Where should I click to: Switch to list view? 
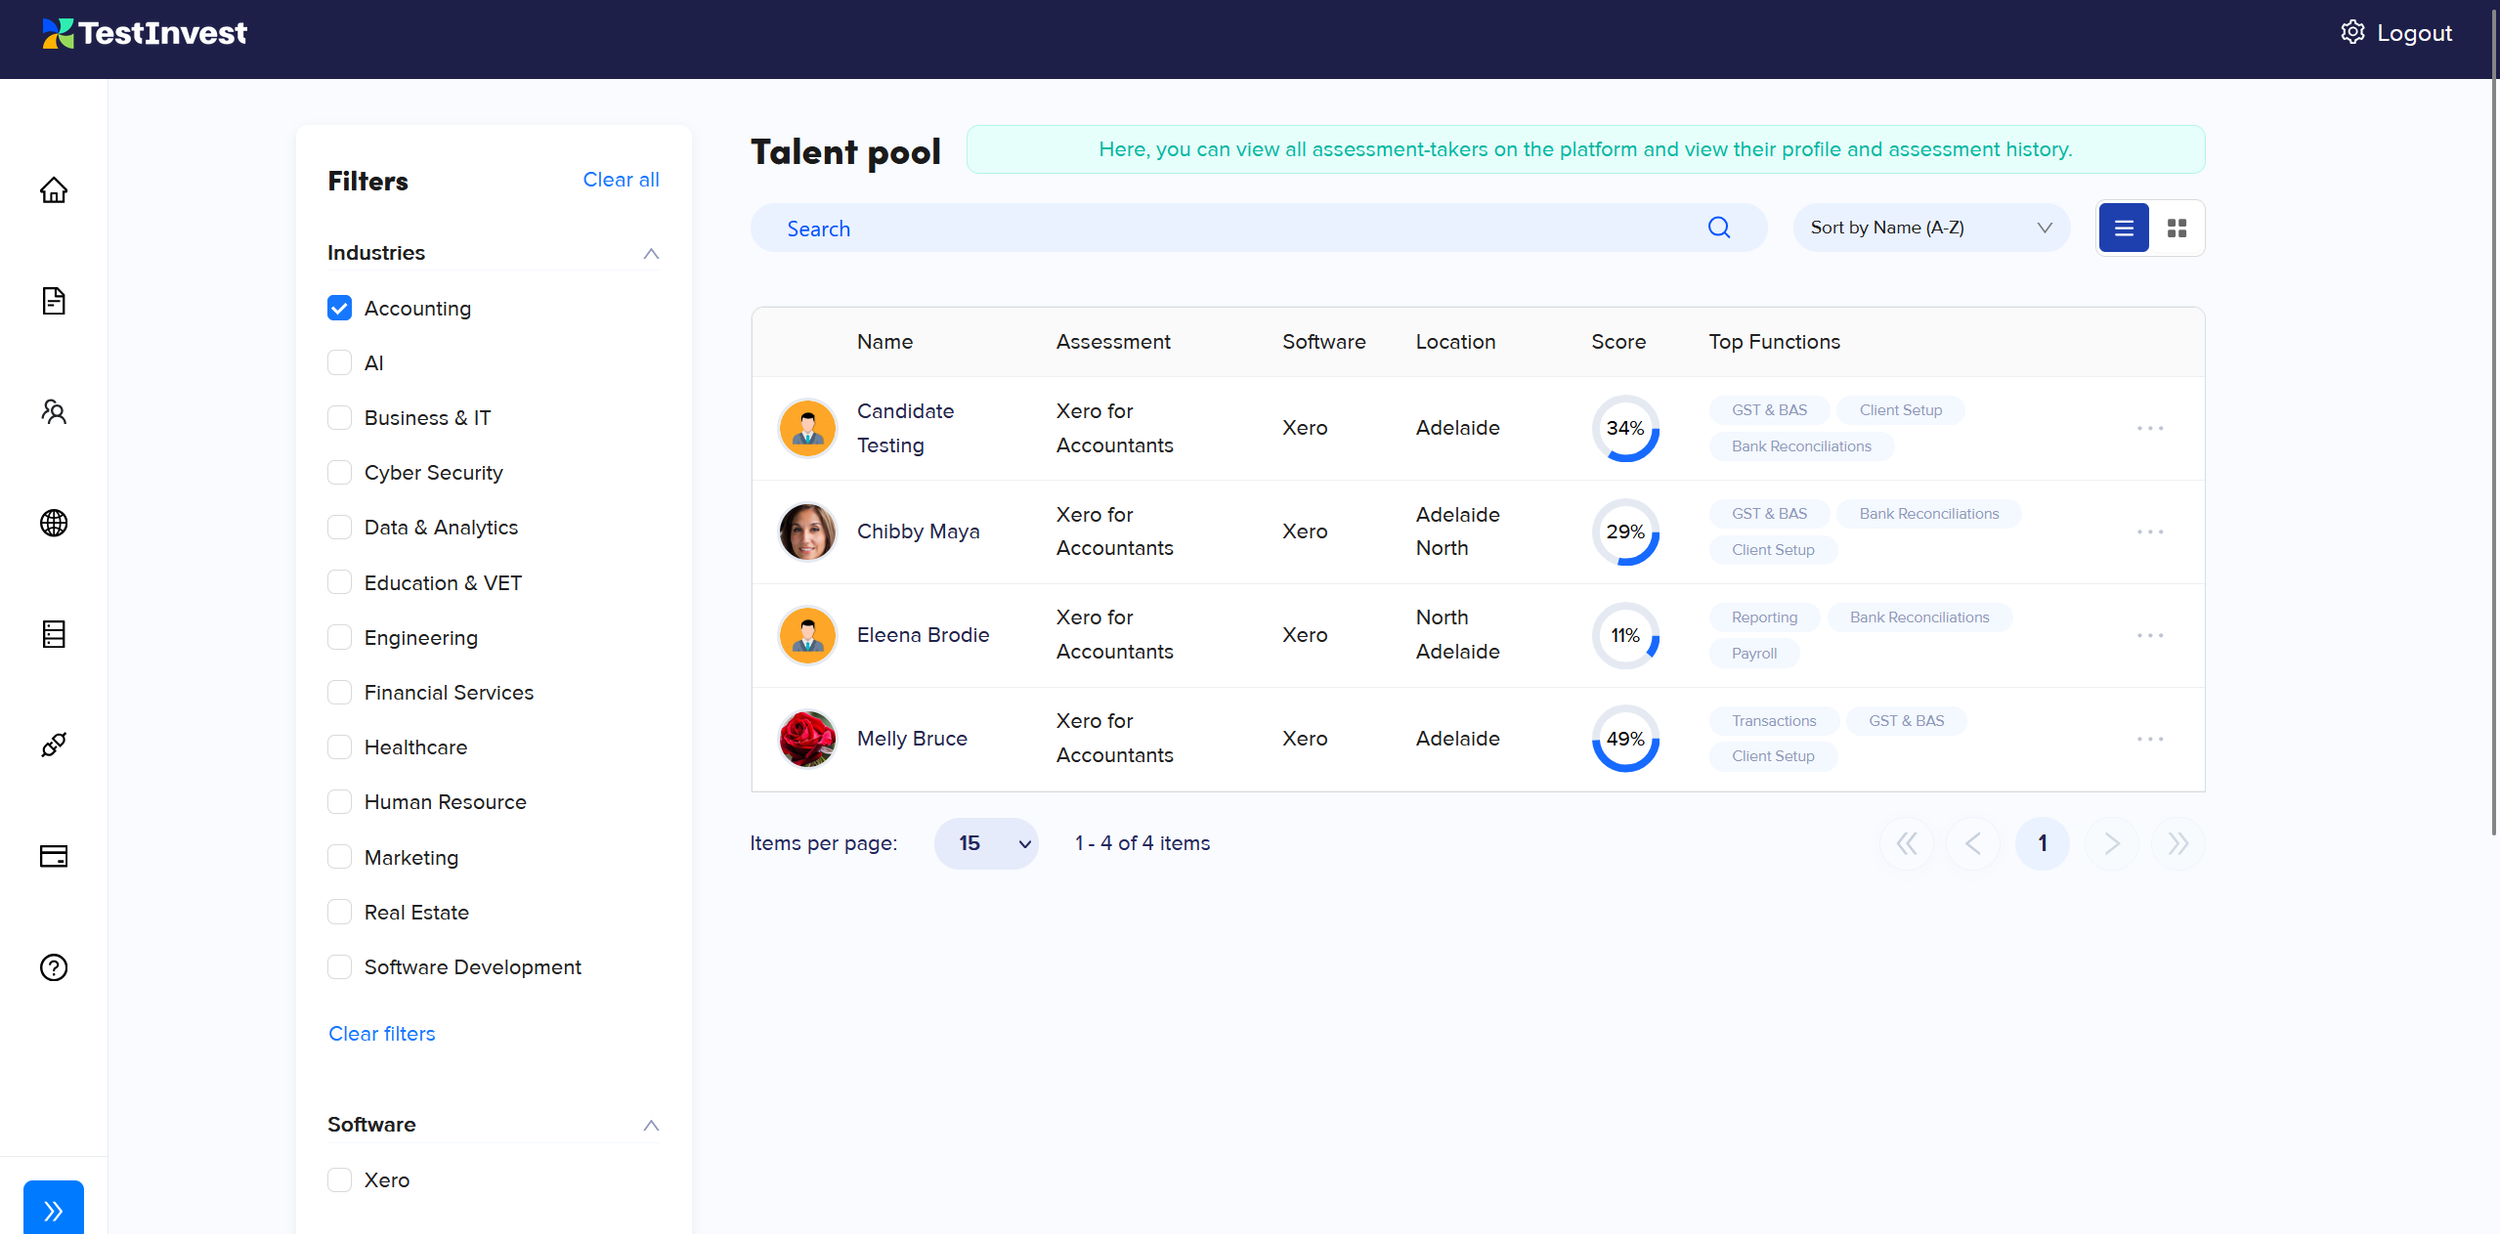[2124, 228]
